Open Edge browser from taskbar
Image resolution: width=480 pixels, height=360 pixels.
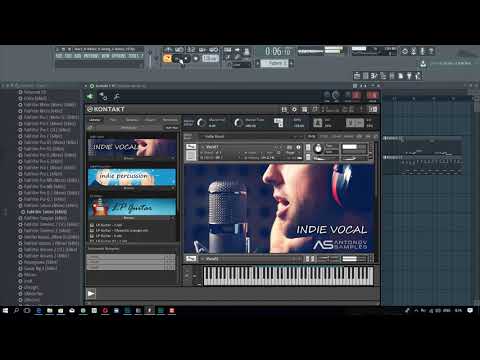[39, 311]
